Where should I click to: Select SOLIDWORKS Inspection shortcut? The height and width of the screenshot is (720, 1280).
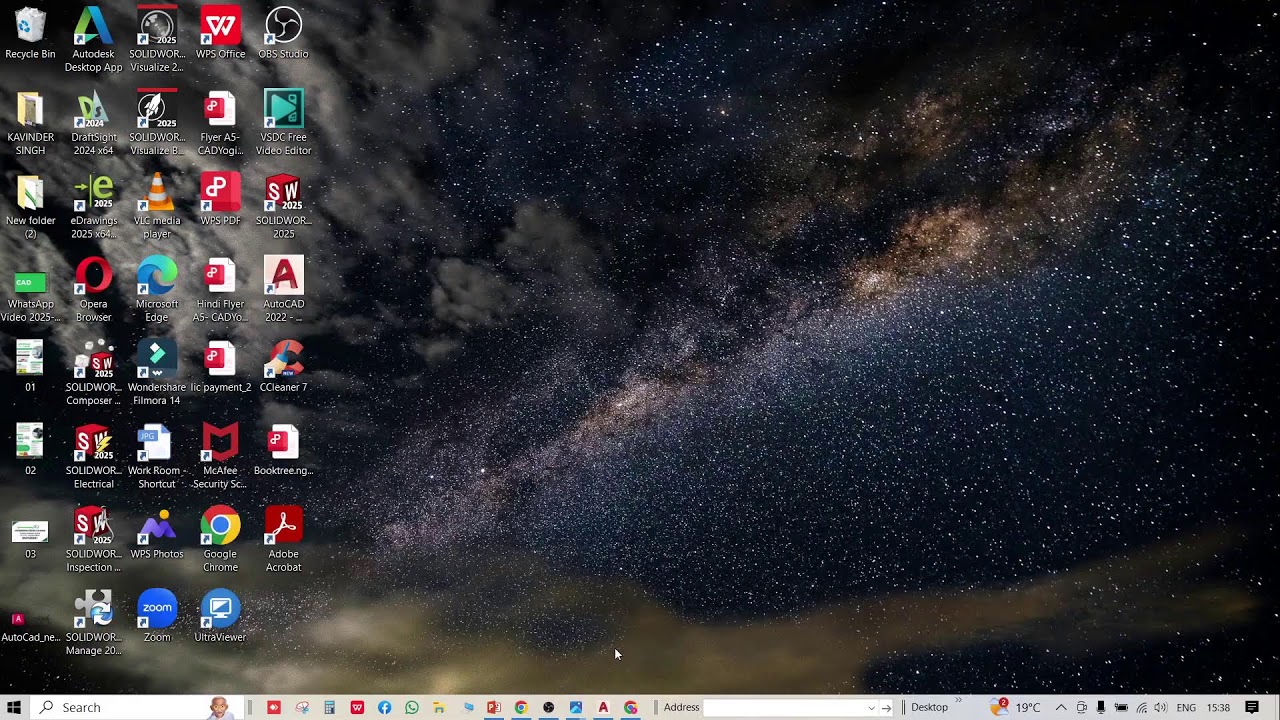[93, 540]
